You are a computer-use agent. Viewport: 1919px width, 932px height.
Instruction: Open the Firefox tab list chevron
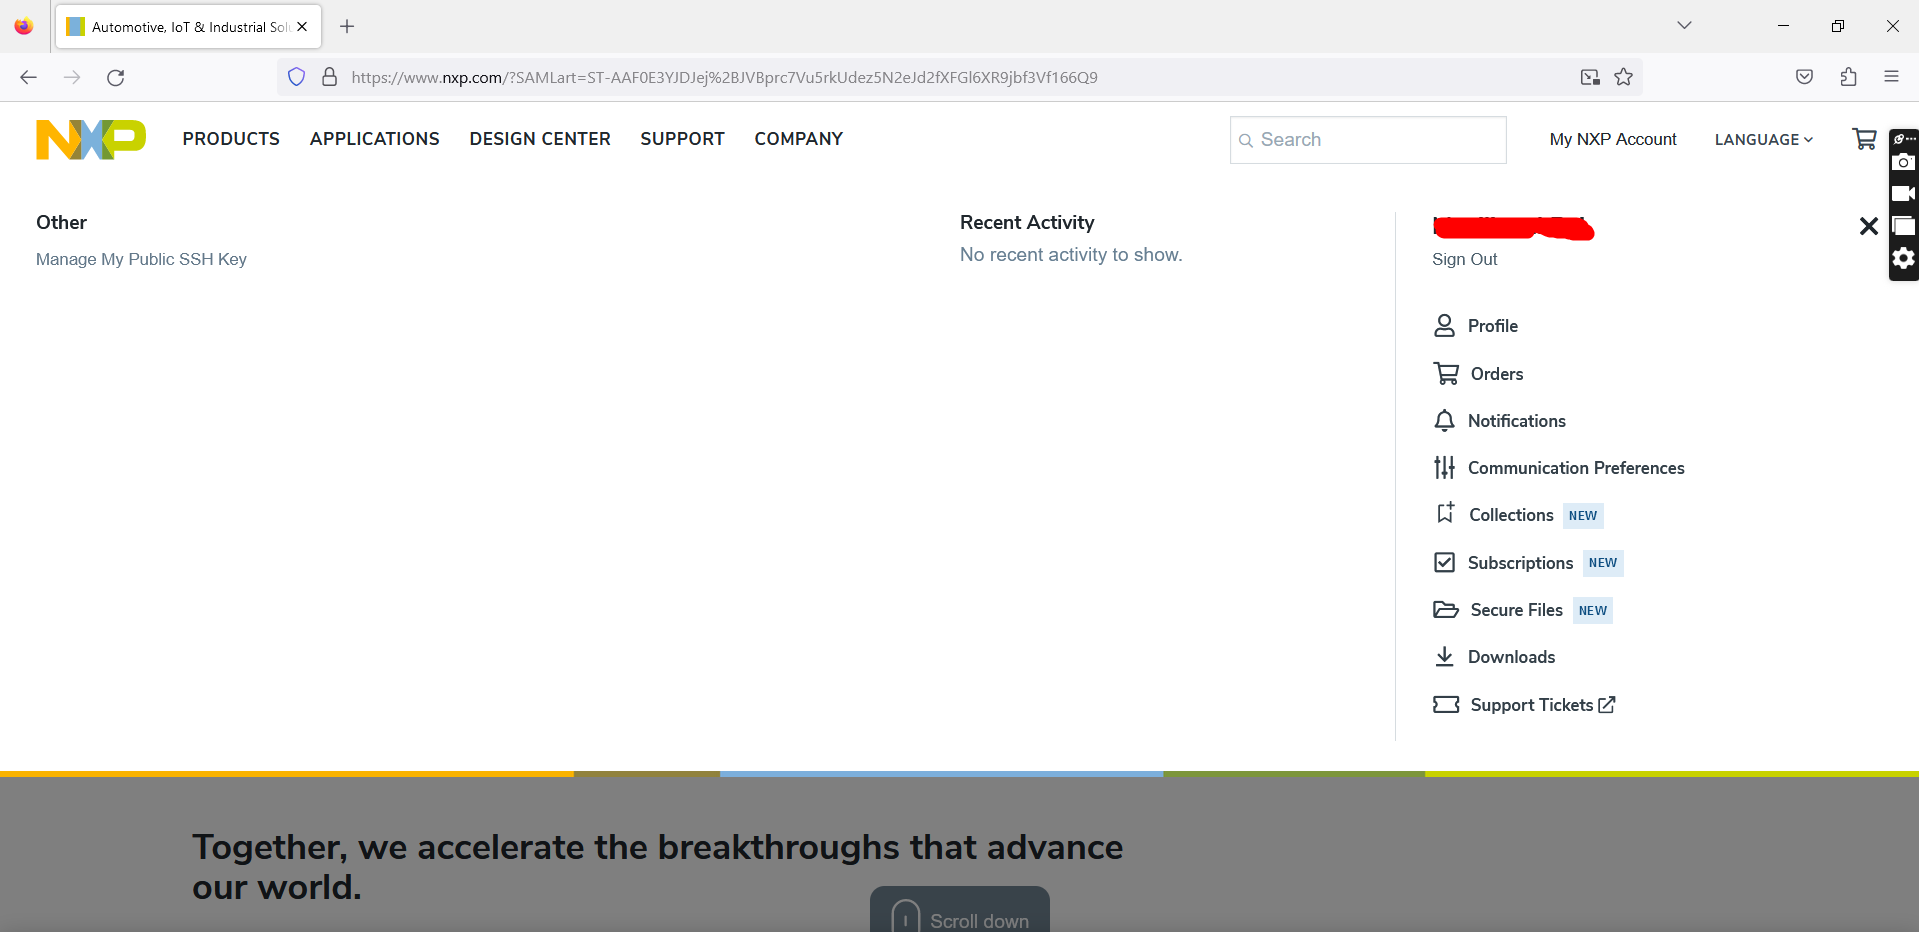(x=1684, y=25)
